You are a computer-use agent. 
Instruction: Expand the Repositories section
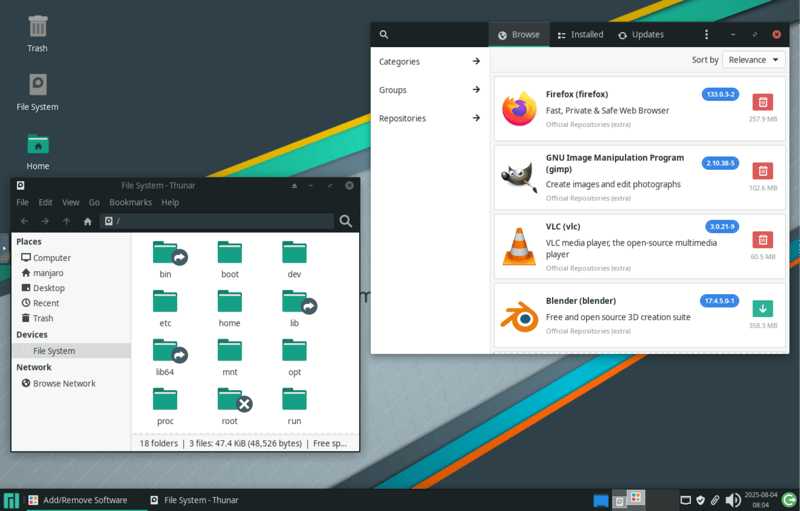pos(430,118)
